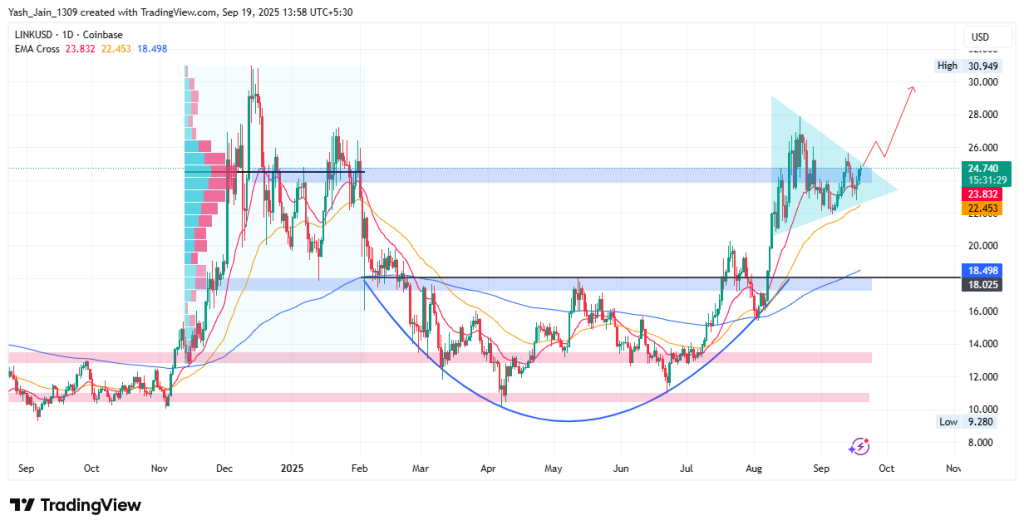Viewport: 1024px width, 530px height.
Task: Click the Feb label on time axis
Action: click(360, 468)
